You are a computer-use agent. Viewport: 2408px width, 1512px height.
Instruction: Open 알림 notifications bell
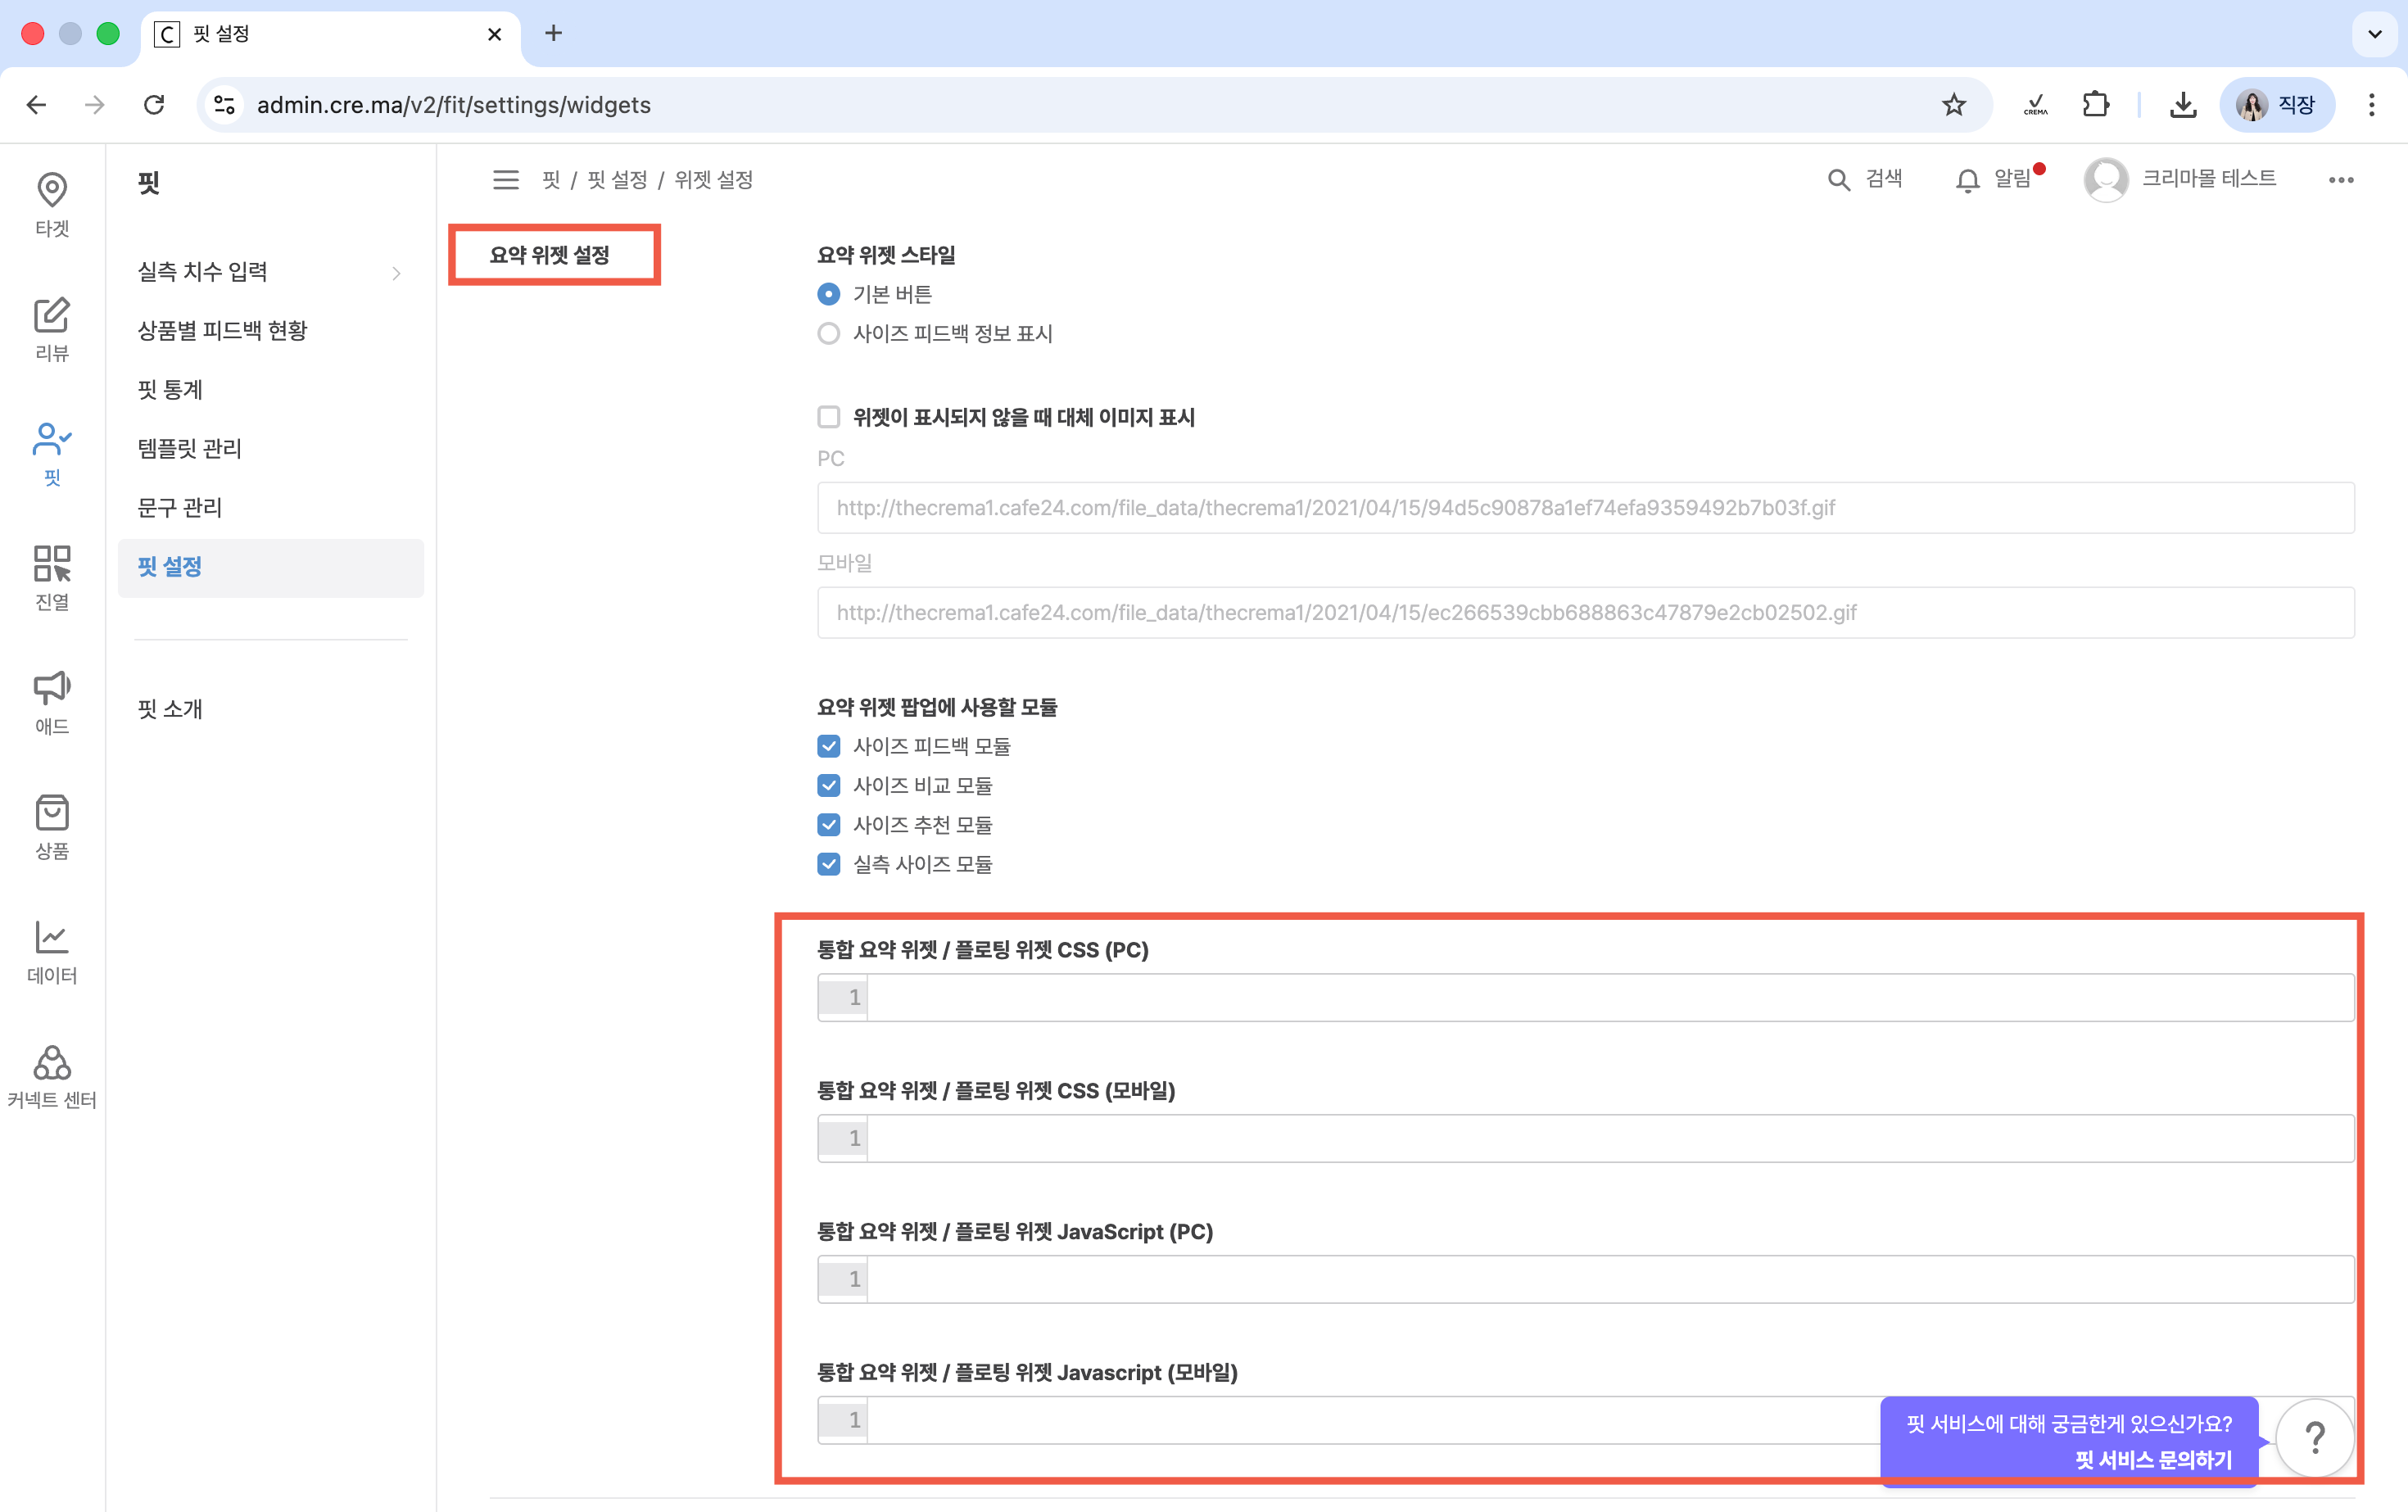[1967, 180]
